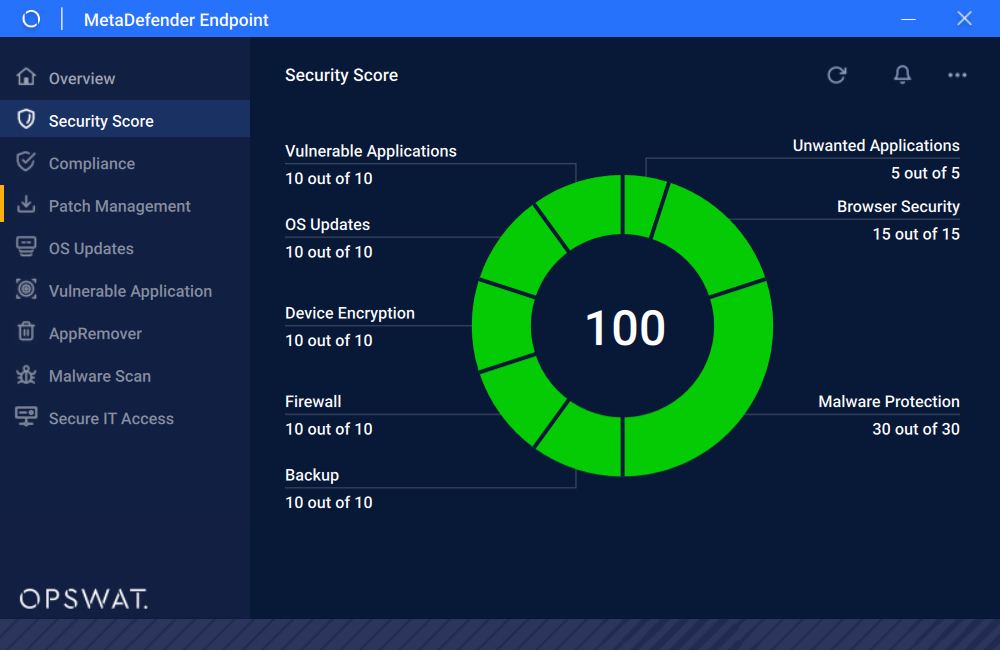Image resolution: width=1000 pixels, height=650 pixels.
Task: Click "10 out of 10" under Device Encryption
Action: [328, 341]
